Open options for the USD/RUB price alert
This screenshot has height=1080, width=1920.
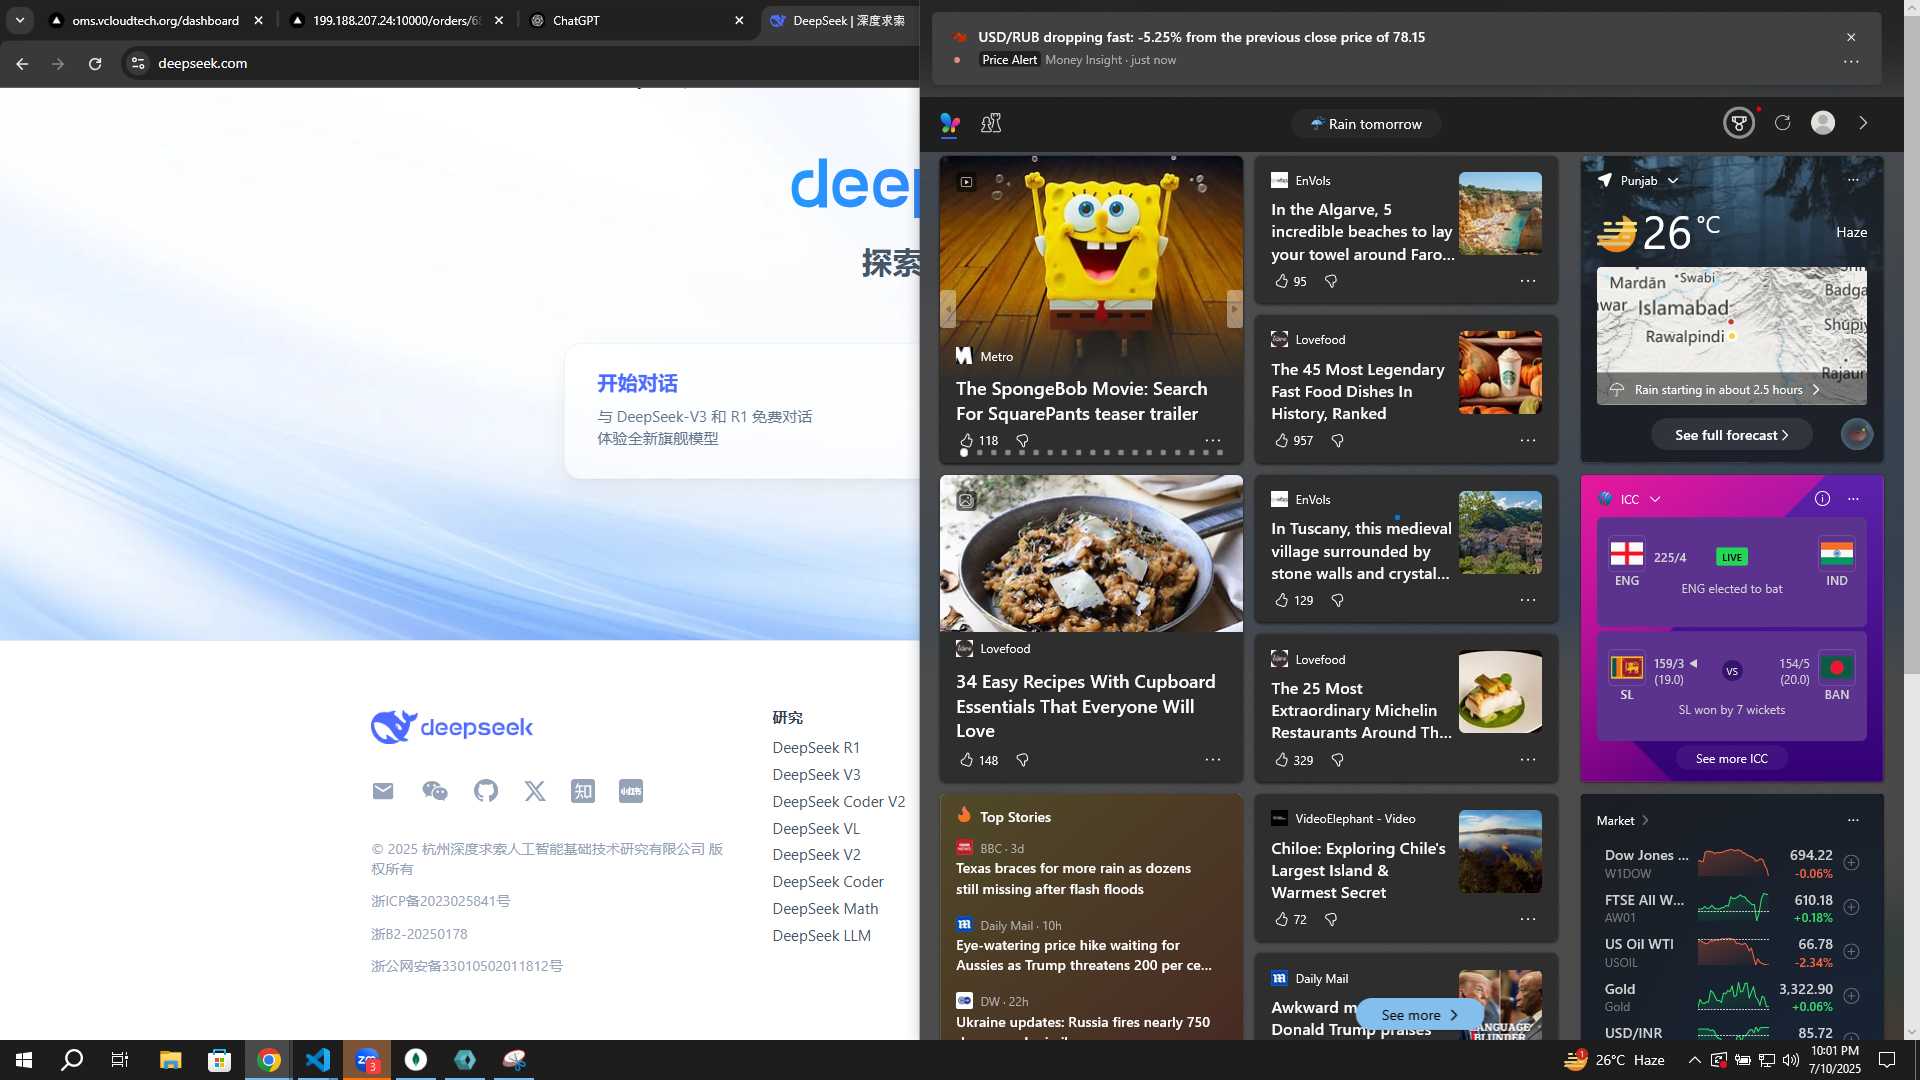point(1851,61)
